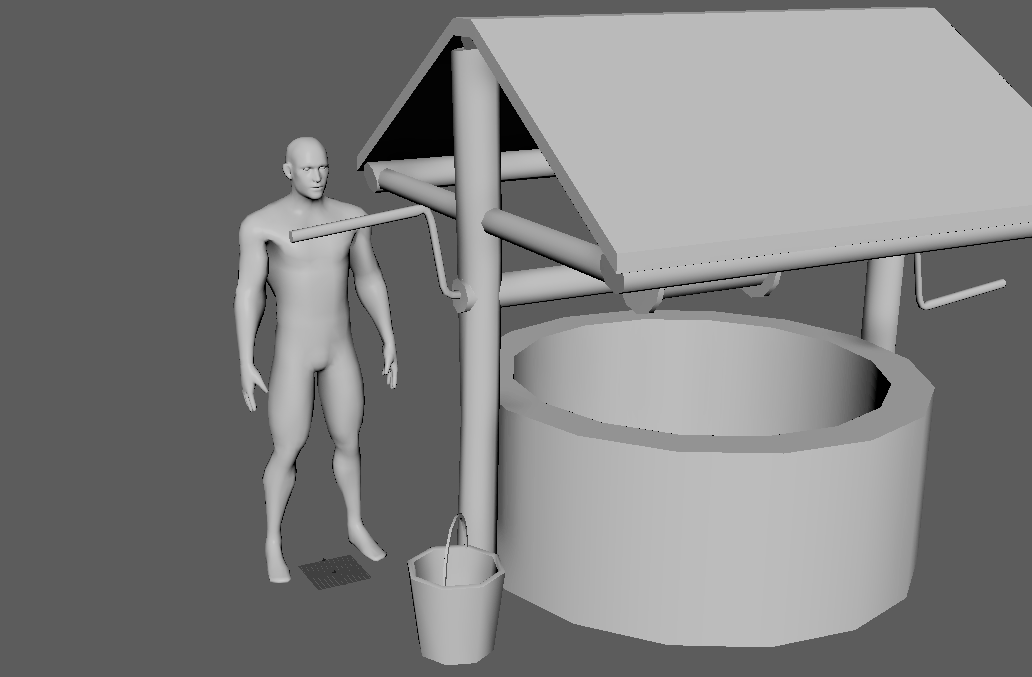
Task: Select the crank handle on the right side
Action: point(960,293)
